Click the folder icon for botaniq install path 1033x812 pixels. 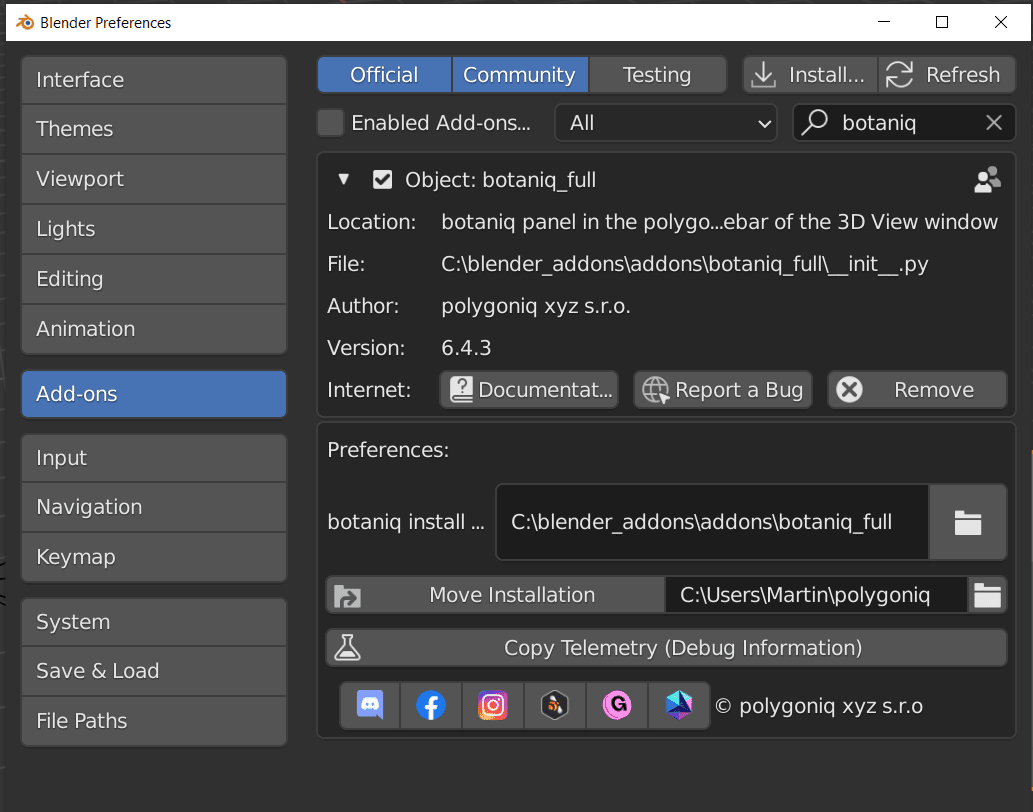(x=968, y=522)
